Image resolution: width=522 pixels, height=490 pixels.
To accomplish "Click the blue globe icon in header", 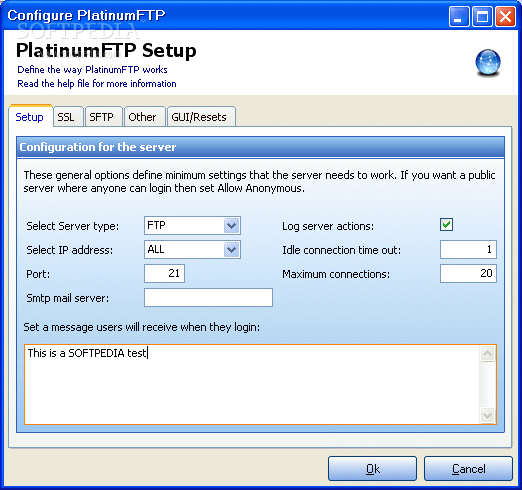I will pos(488,62).
